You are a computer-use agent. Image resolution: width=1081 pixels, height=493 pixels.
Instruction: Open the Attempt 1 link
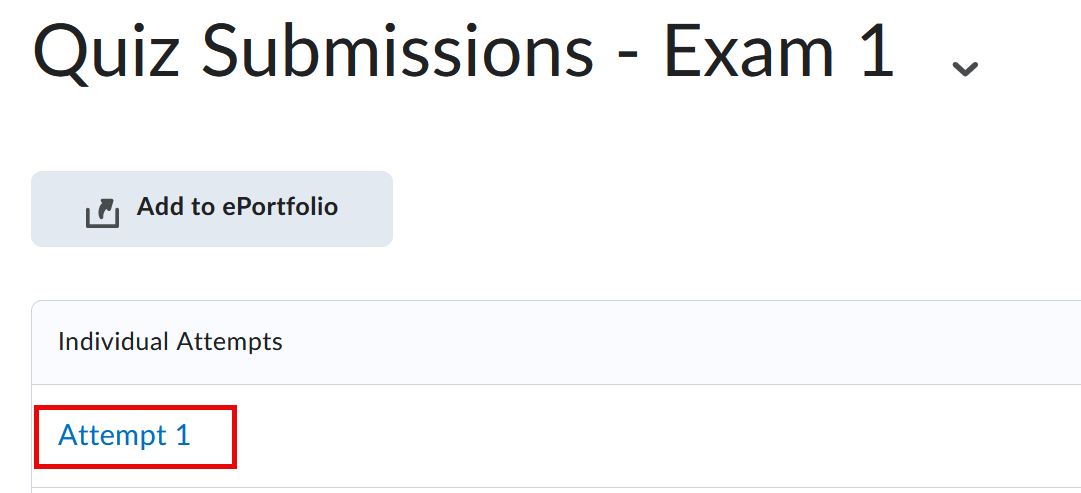tap(124, 436)
